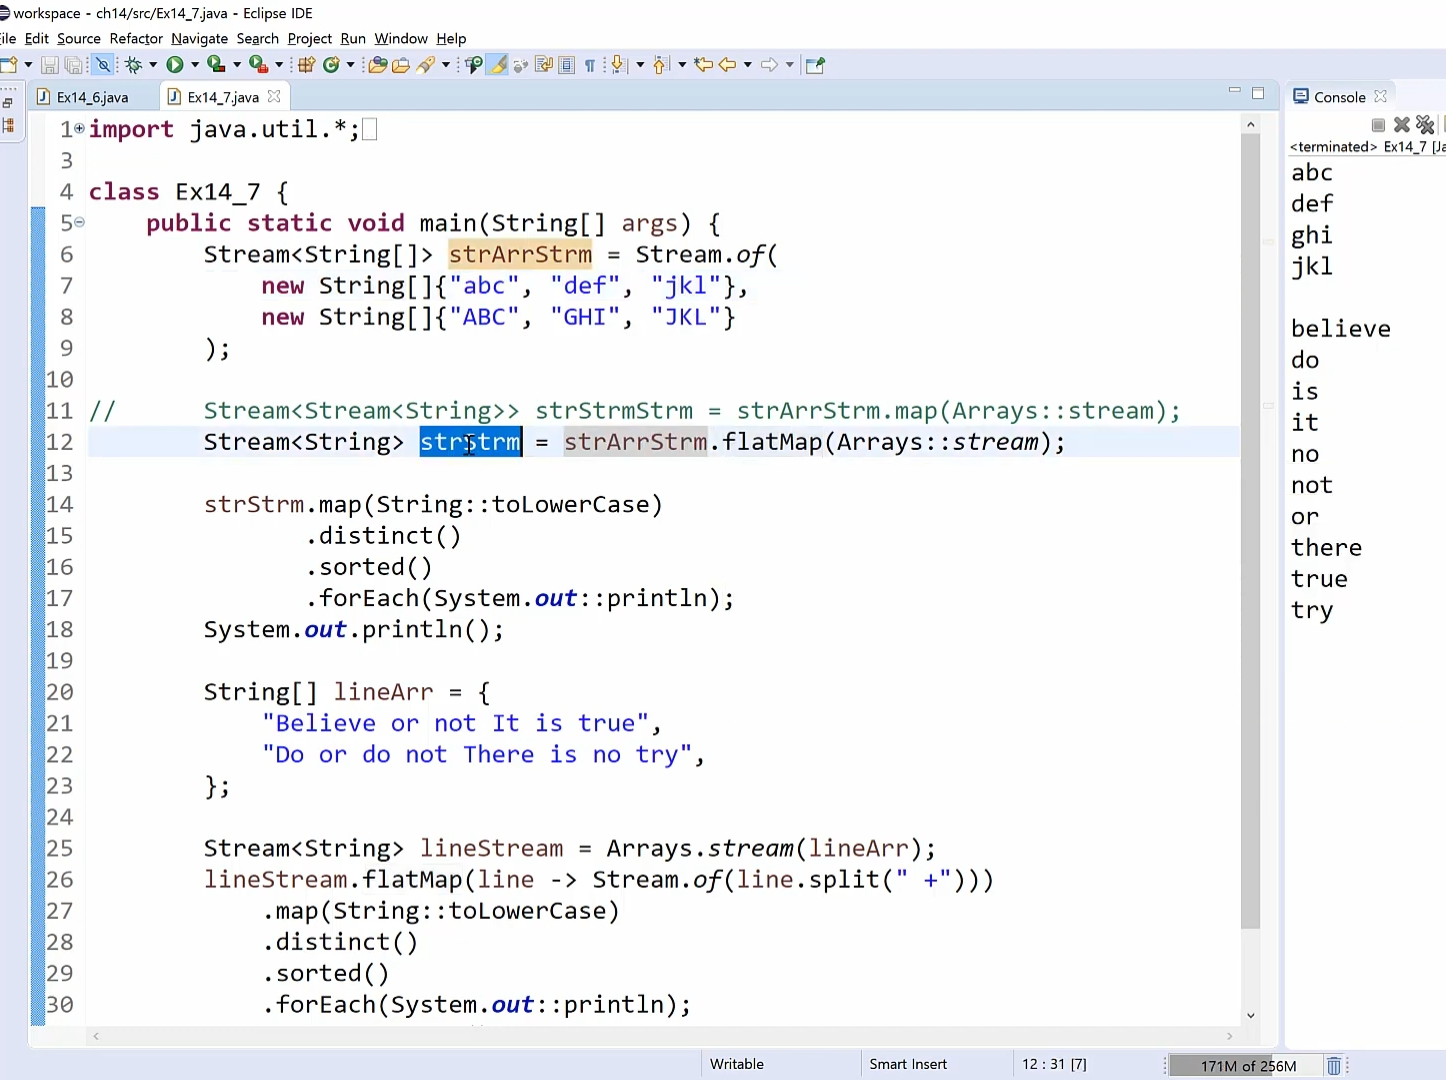Open the Coverage dropdown arrow
1446x1080 pixels.
[237, 65]
